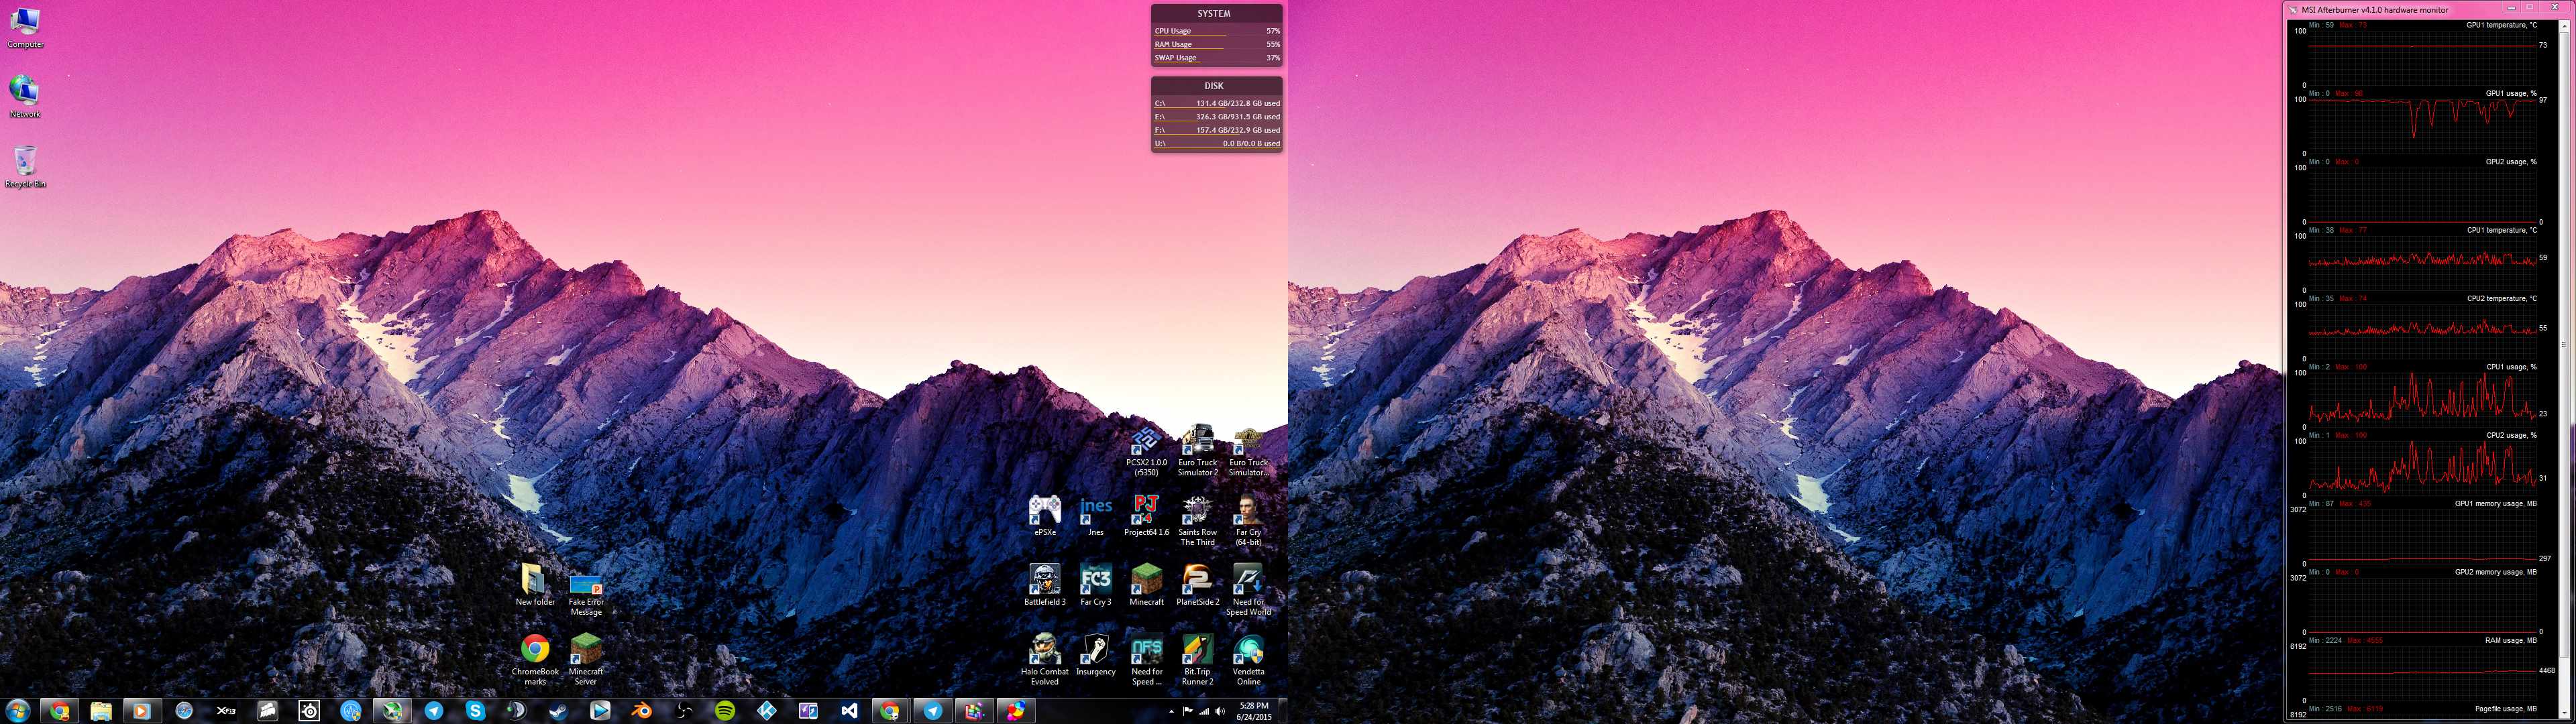
Task: Launch the Far Cry (64-bit) shortcut
Action: click(x=1248, y=521)
